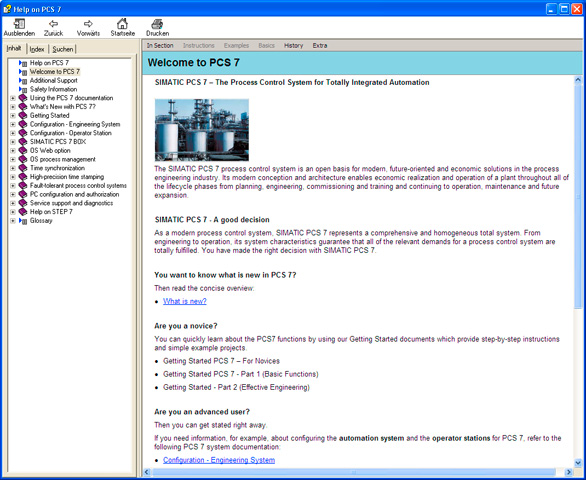Click the Glossary page icon

(x=23, y=221)
